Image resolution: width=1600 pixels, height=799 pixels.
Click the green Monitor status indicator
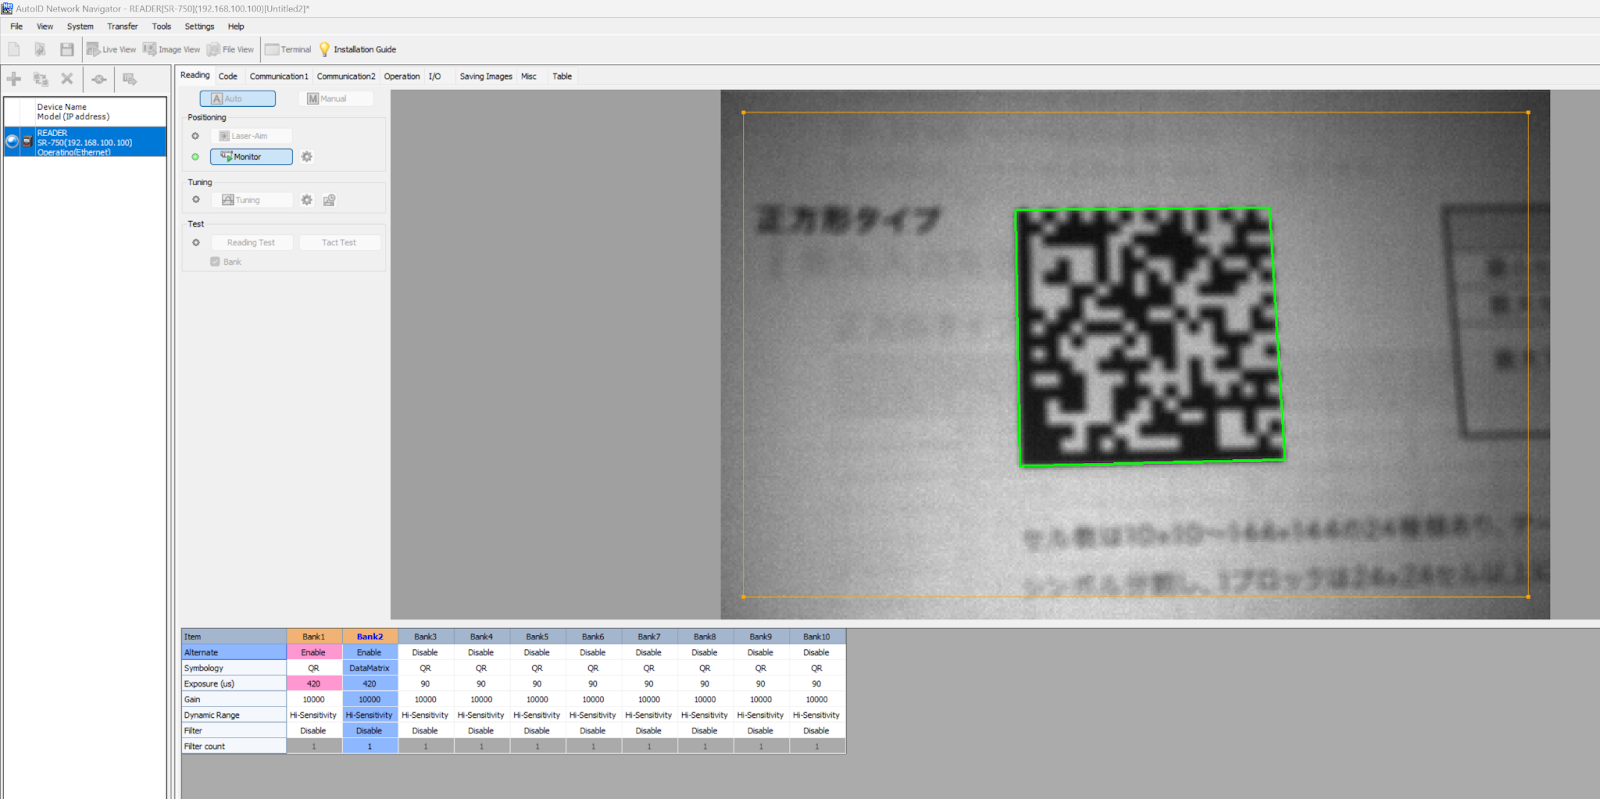[195, 157]
